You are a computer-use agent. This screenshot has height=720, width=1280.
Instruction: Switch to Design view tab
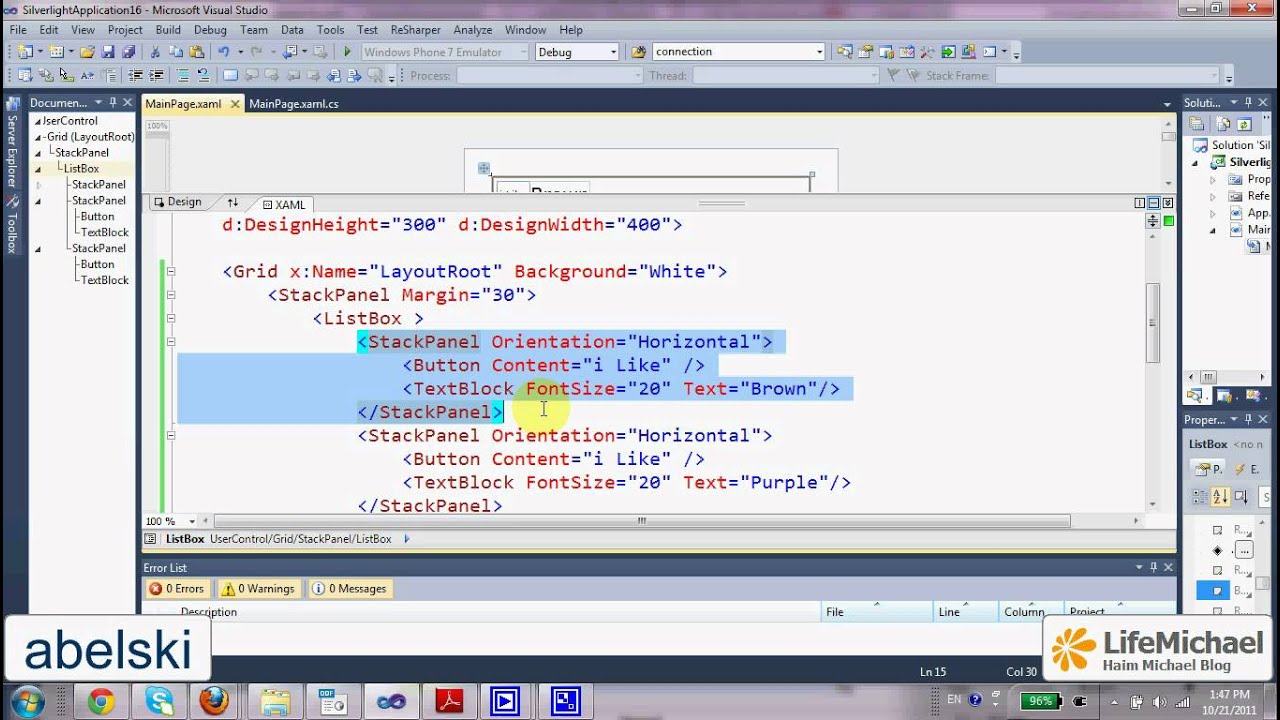click(x=177, y=202)
